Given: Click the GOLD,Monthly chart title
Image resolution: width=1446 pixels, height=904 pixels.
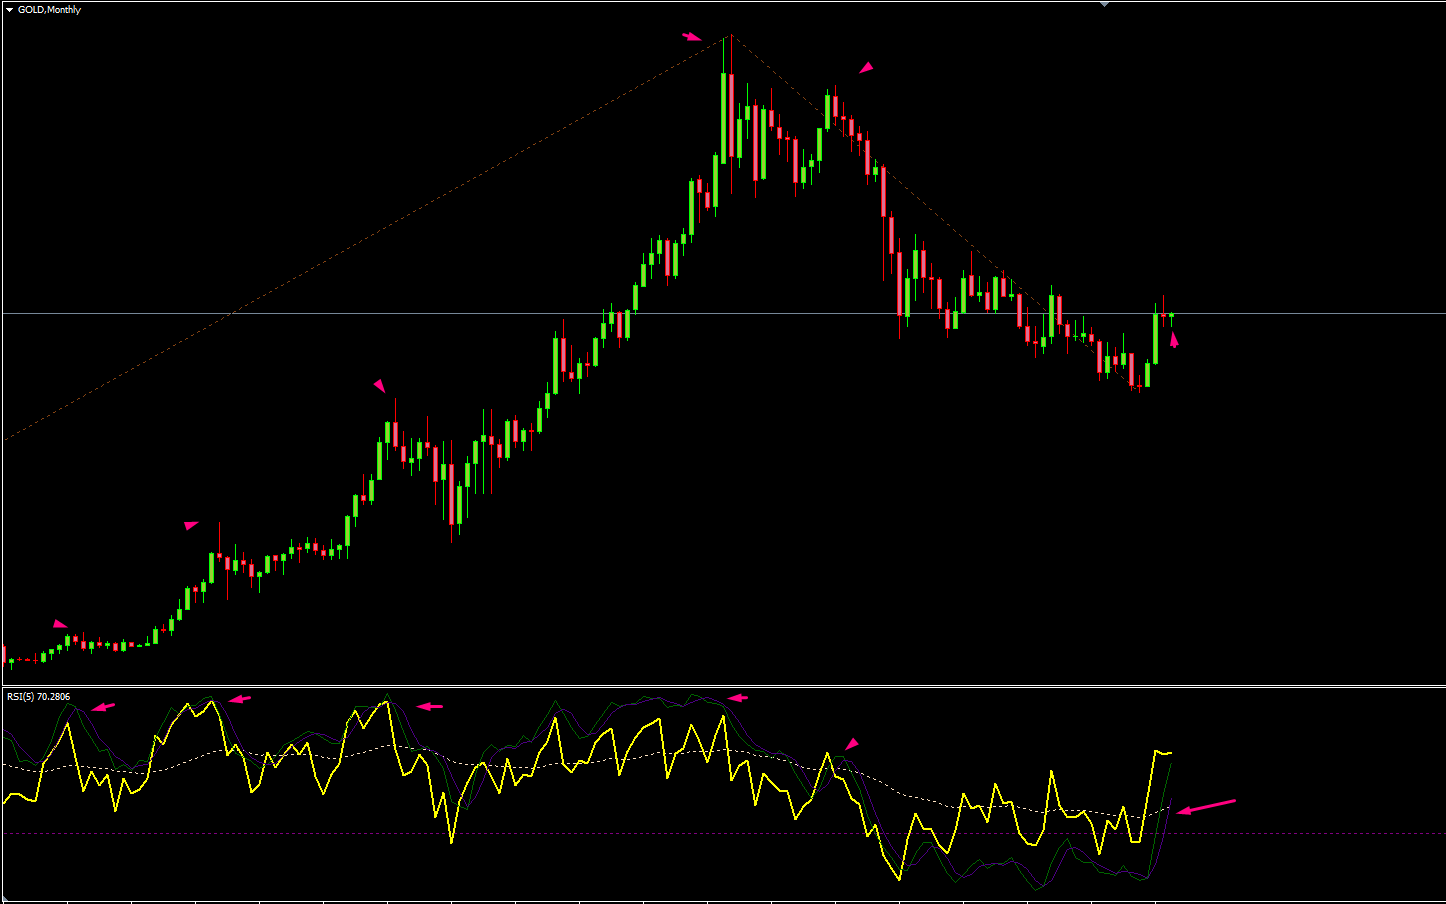Looking at the screenshot, I should 50,10.
